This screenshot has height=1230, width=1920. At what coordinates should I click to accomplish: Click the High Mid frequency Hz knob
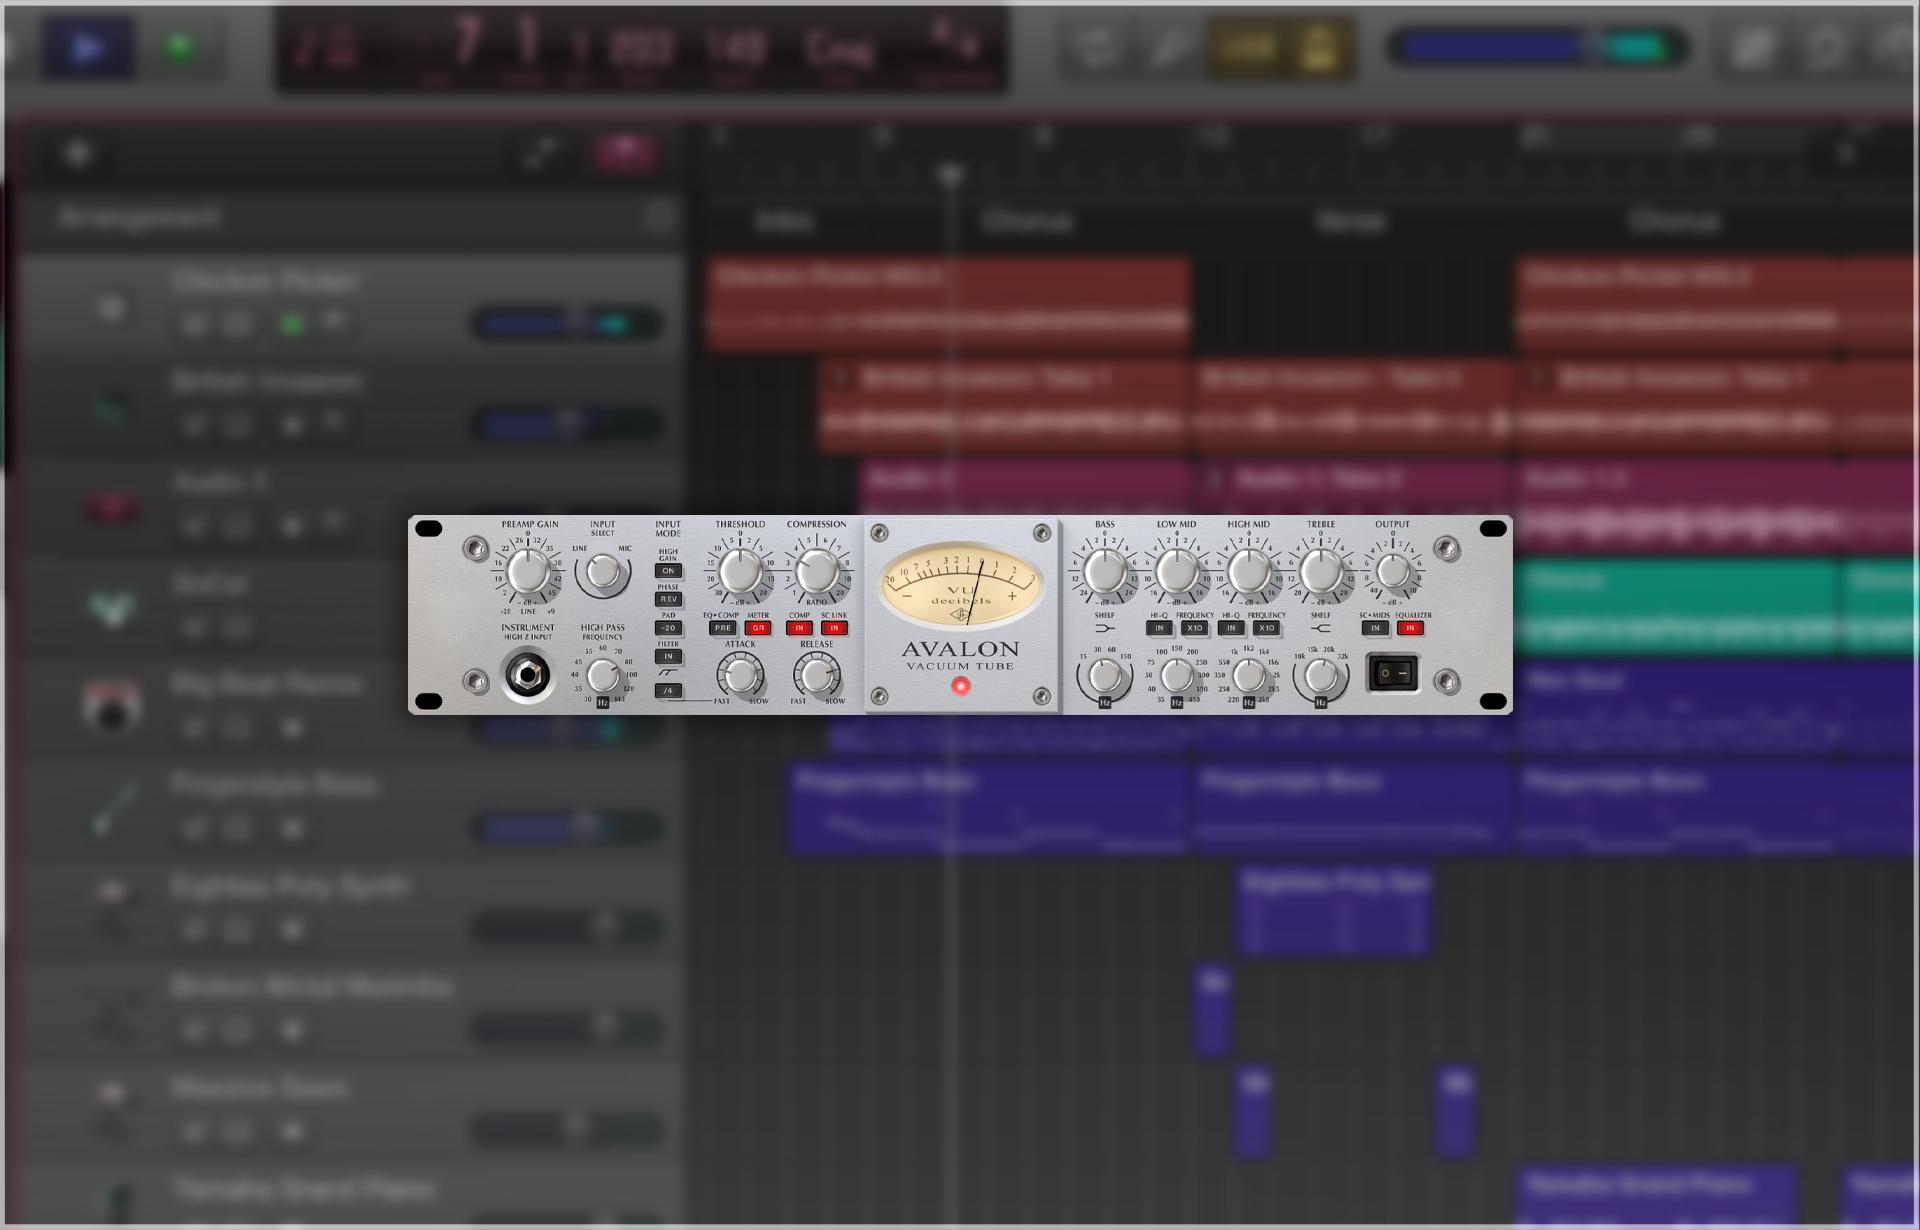1249,676
